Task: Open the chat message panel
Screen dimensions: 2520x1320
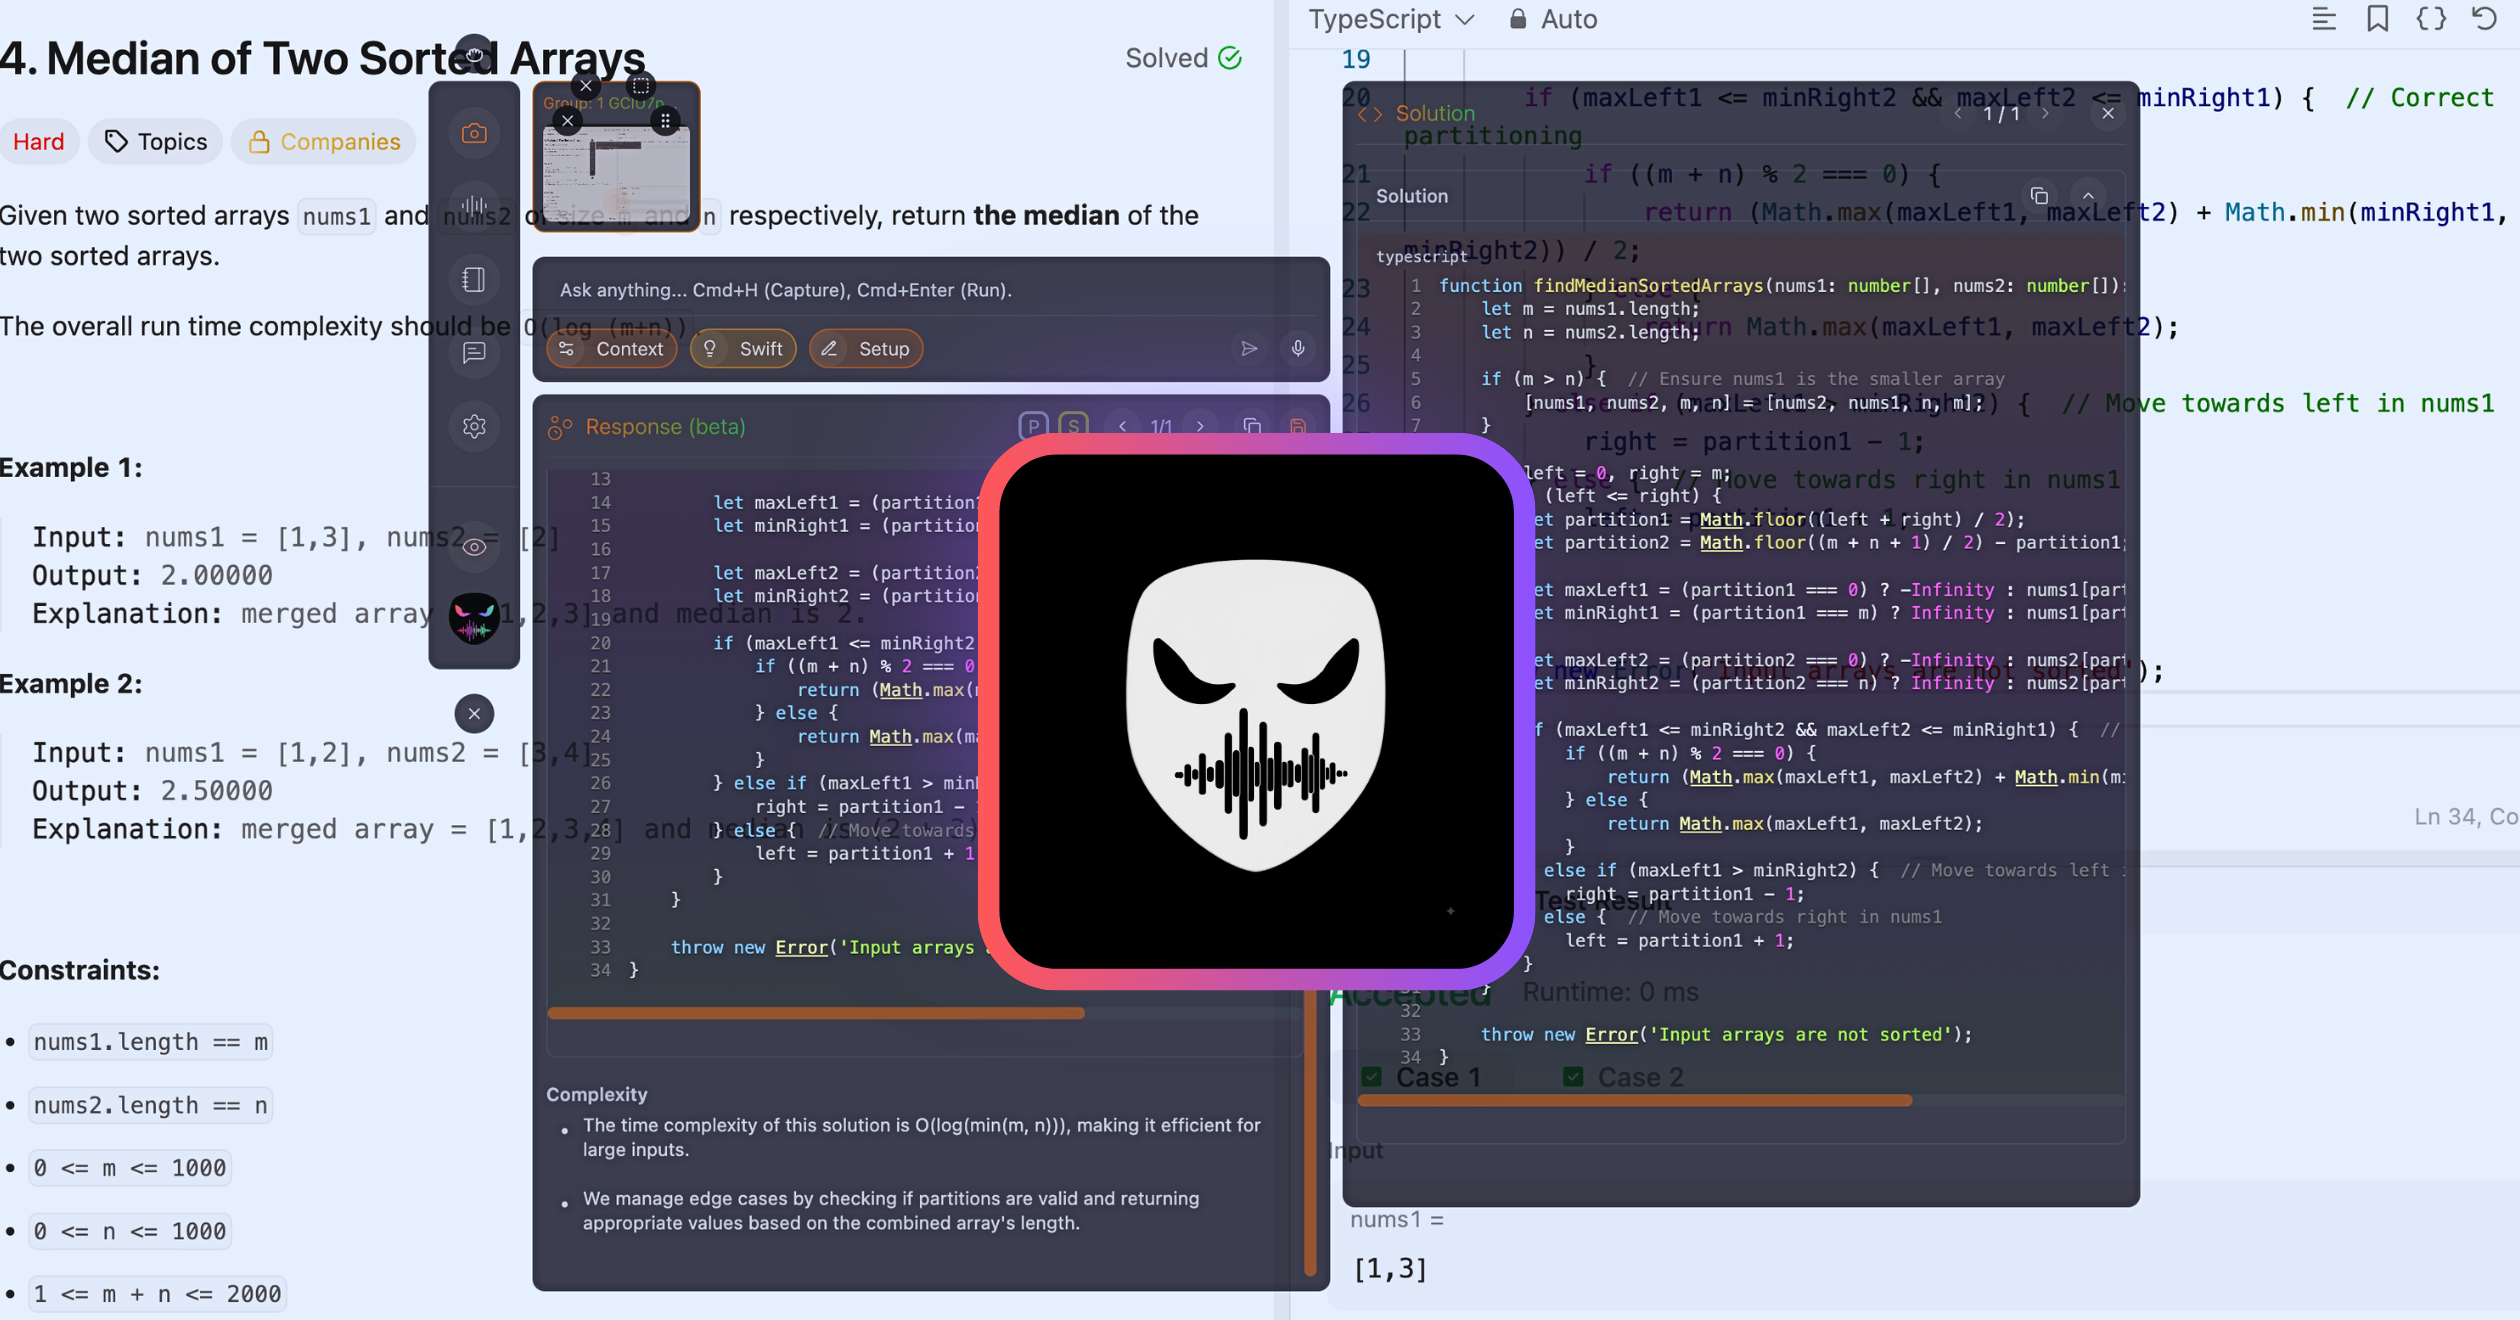Action: pyautogui.click(x=474, y=353)
